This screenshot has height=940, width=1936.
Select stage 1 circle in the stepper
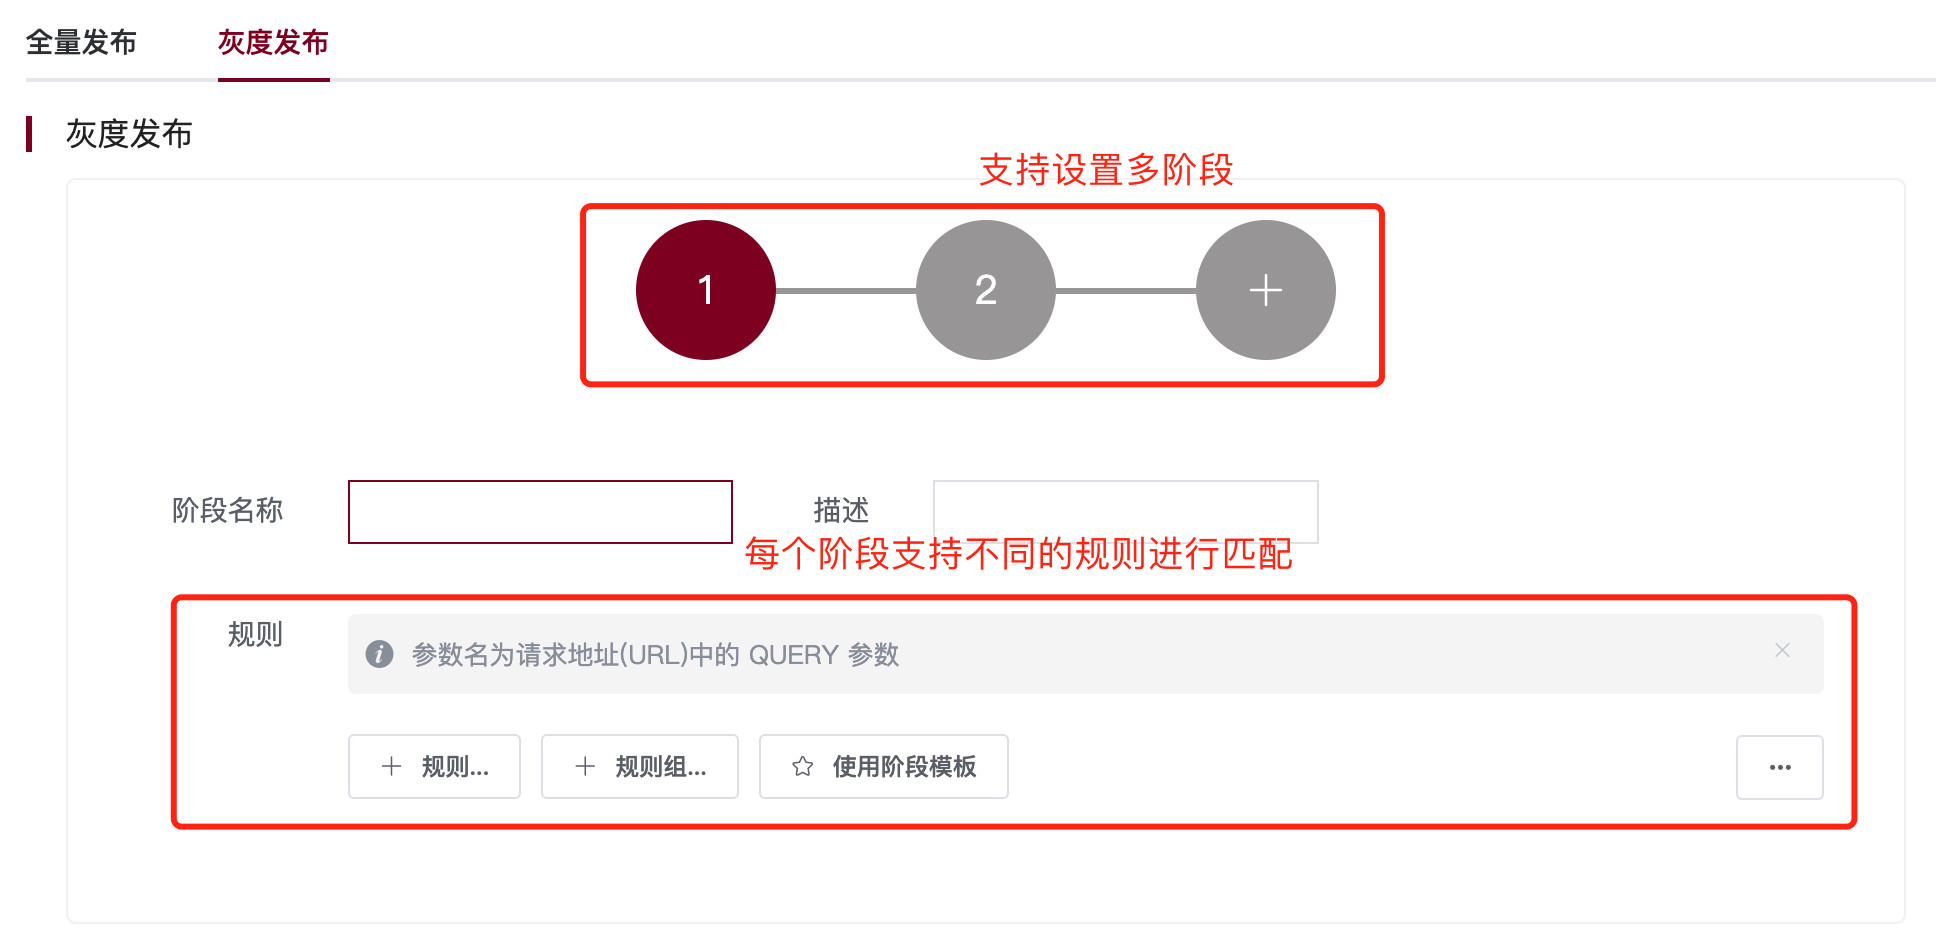click(706, 290)
